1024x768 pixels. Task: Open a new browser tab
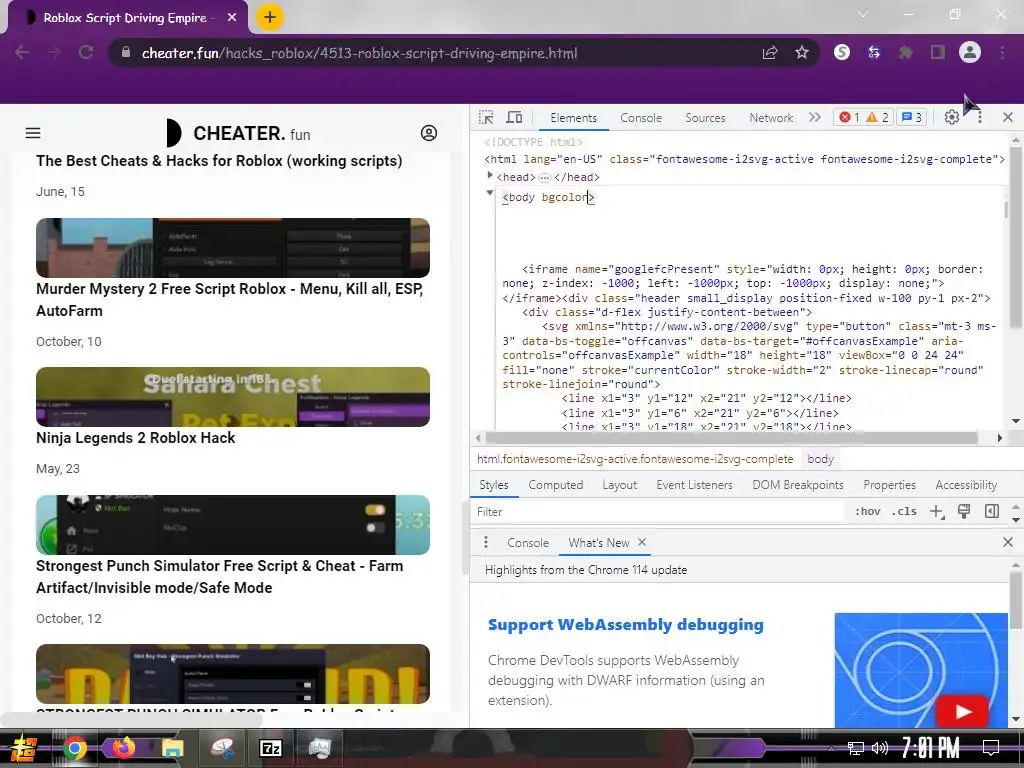(270, 17)
